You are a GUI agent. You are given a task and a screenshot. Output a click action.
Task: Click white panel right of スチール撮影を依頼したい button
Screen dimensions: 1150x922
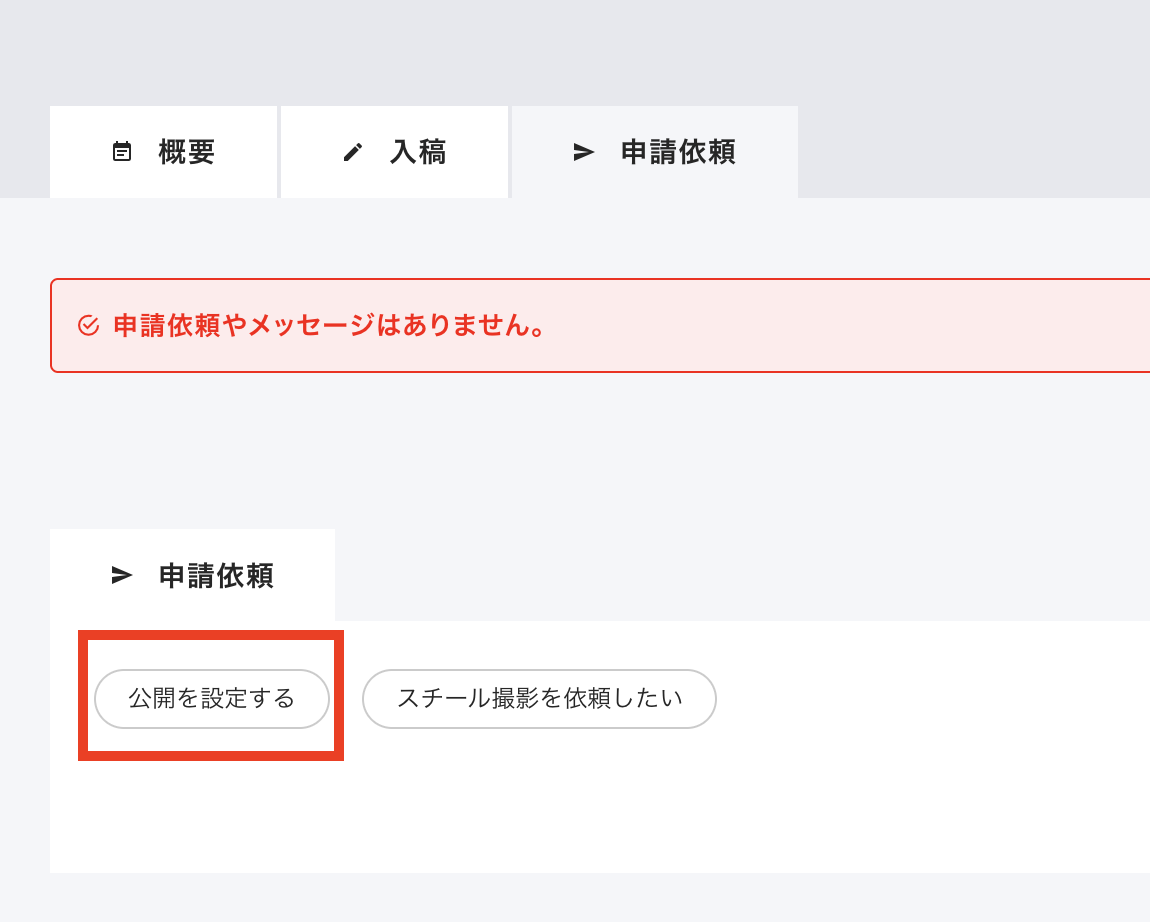930,698
